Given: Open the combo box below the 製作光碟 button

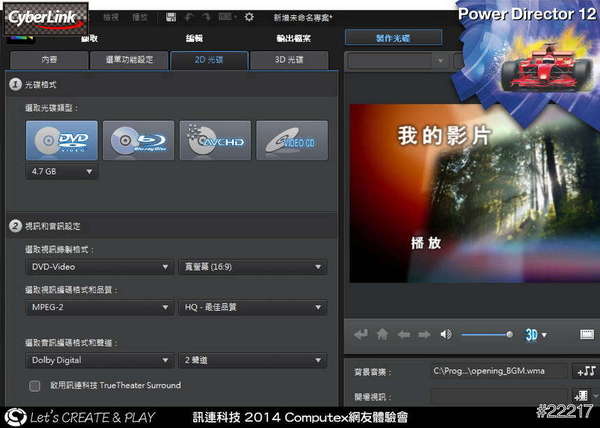Looking at the screenshot, I should pos(398,60).
